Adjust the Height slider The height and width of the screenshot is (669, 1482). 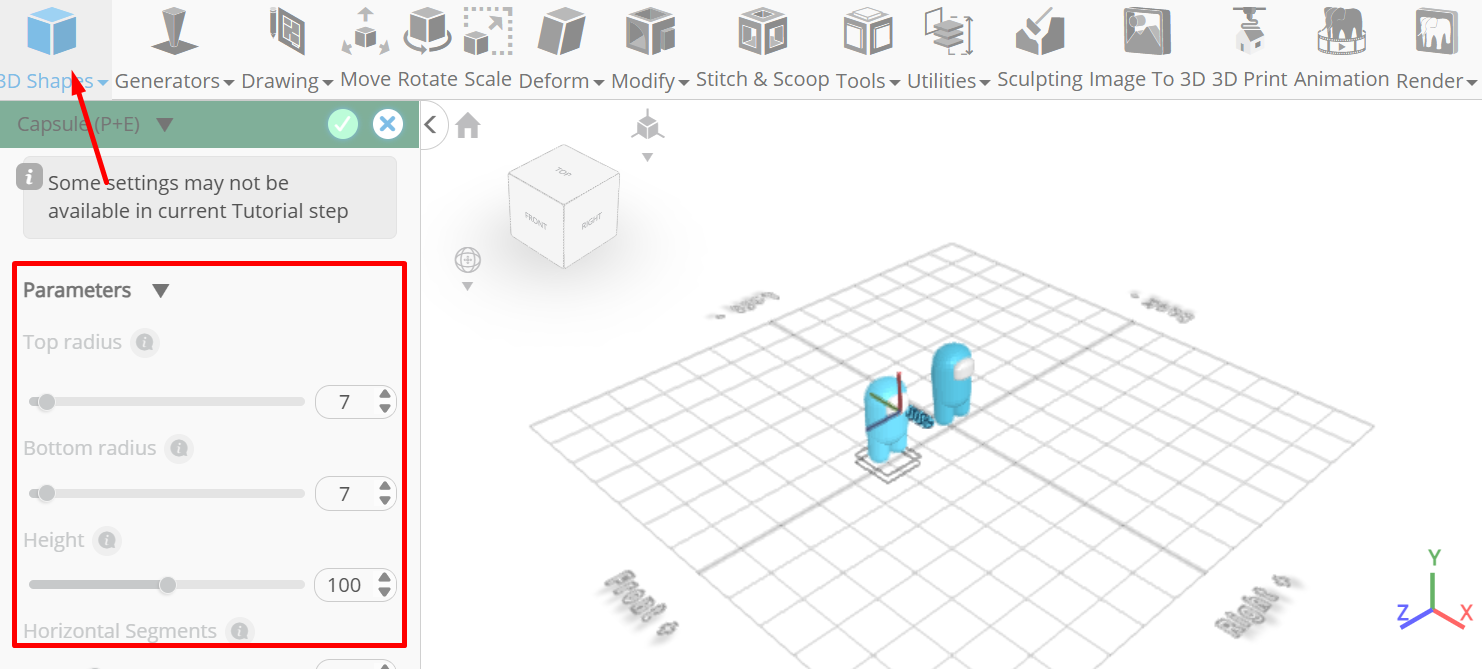[166, 585]
